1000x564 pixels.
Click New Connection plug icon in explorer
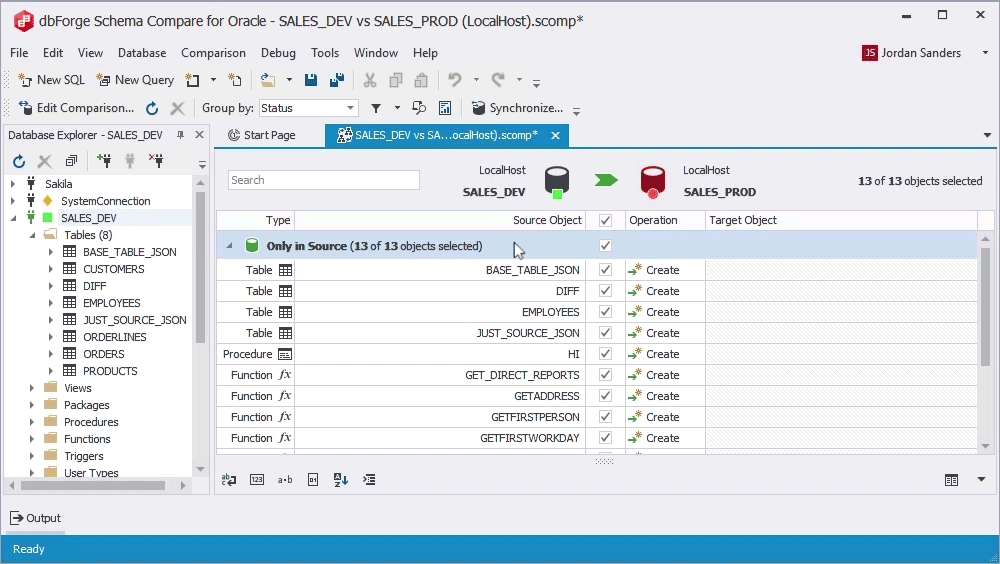click(x=104, y=161)
